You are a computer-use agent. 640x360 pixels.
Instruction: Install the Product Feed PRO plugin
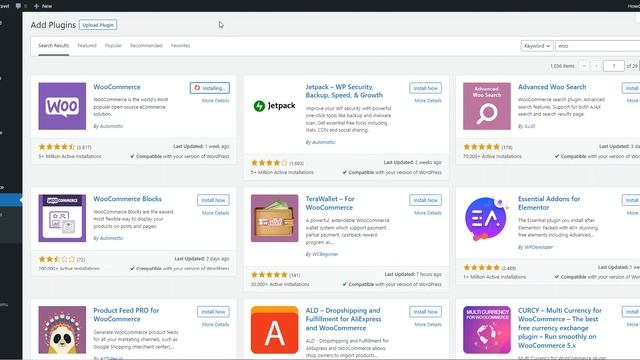coord(213,311)
